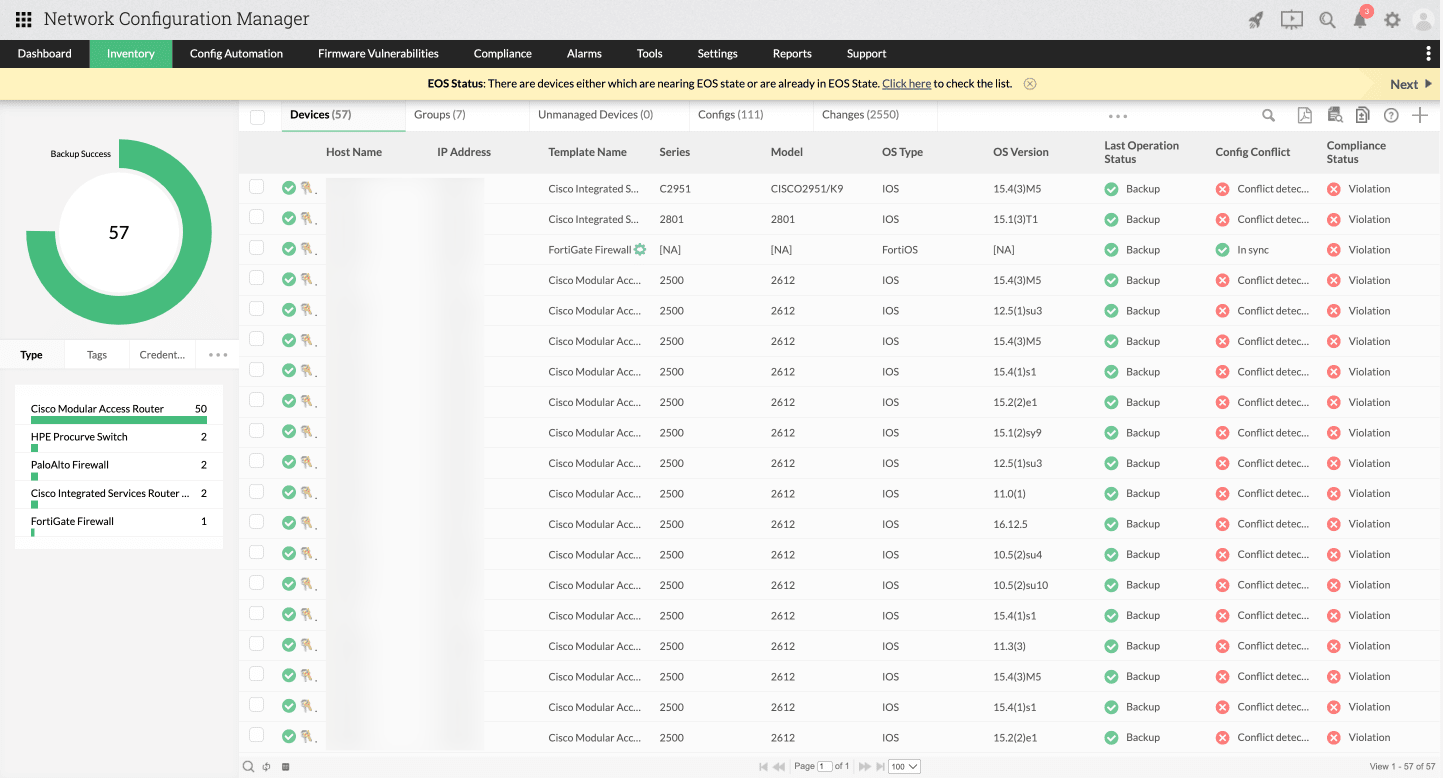This screenshot has width=1443, height=778.
Task: Open the rows-per-page 100 dropdown
Action: click(904, 767)
